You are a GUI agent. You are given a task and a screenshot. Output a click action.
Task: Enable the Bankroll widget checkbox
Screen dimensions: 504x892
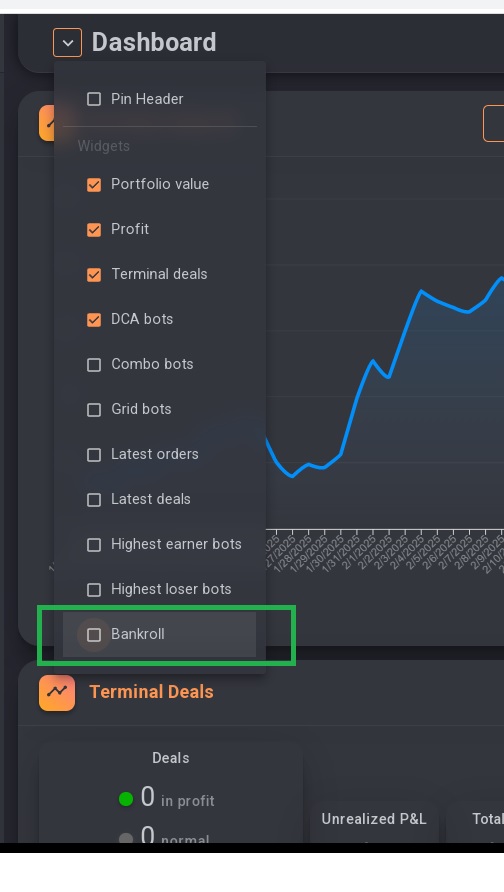(94, 634)
